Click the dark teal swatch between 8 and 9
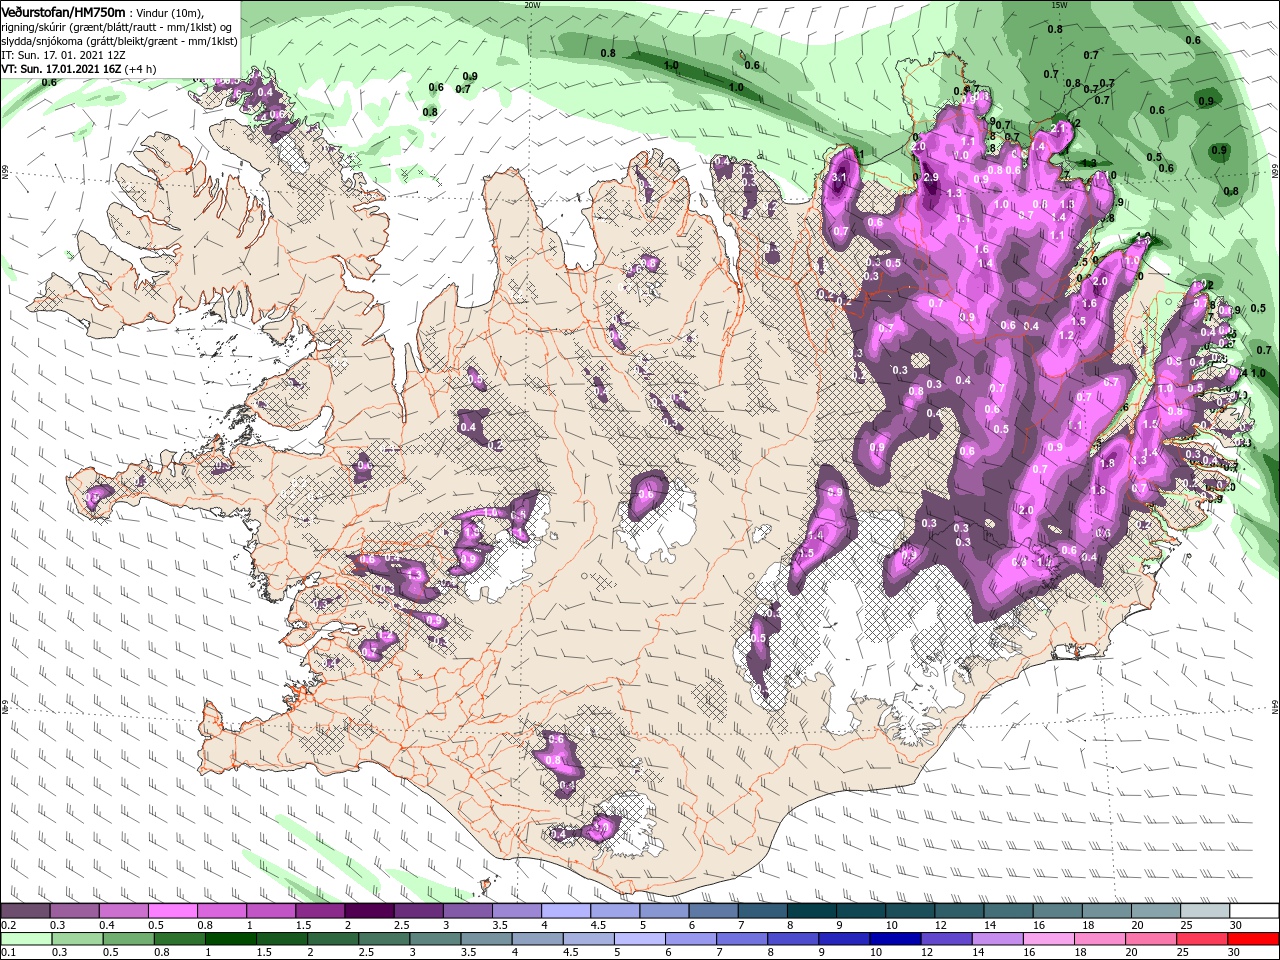This screenshot has height=960, width=1280. pyautogui.click(x=811, y=910)
